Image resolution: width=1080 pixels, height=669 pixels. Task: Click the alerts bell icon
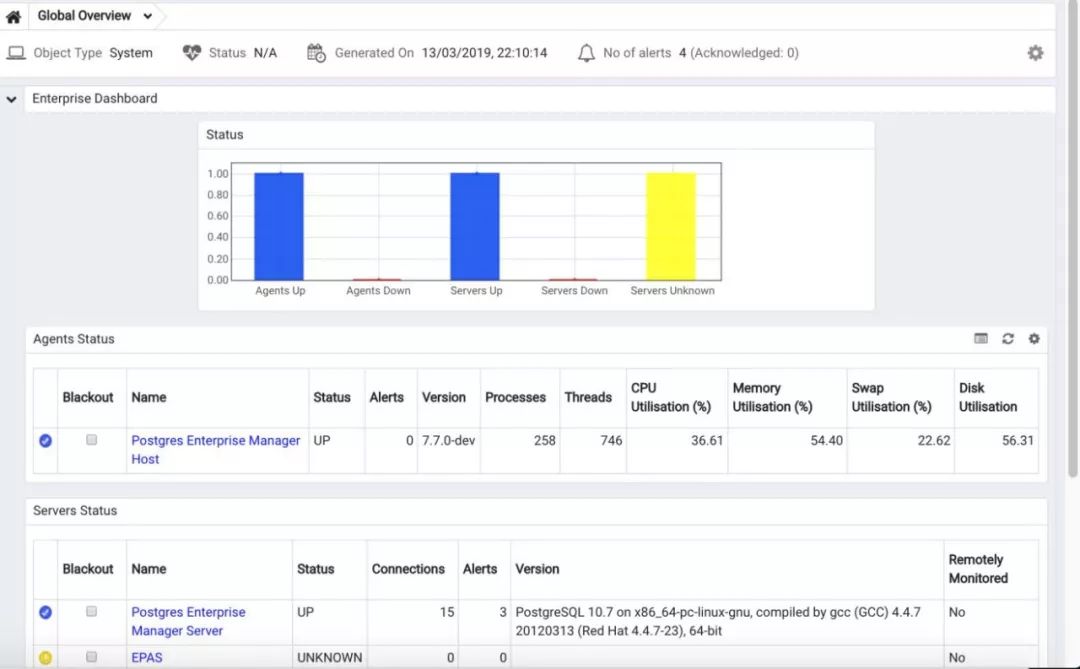[x=585, y=53]
